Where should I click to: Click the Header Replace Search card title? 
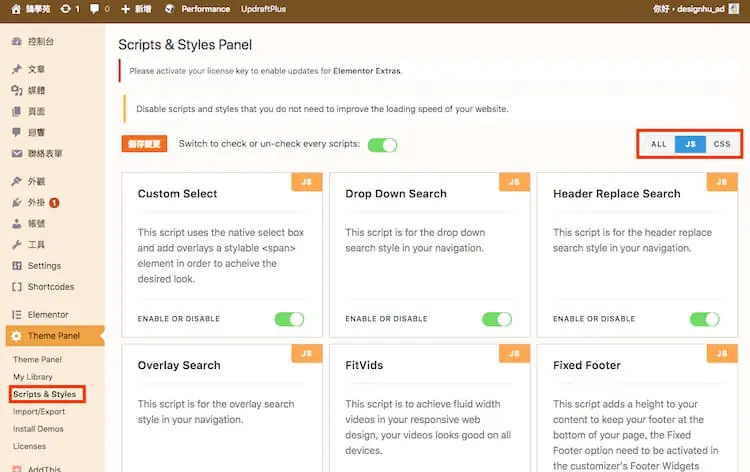tap(617, 194)
